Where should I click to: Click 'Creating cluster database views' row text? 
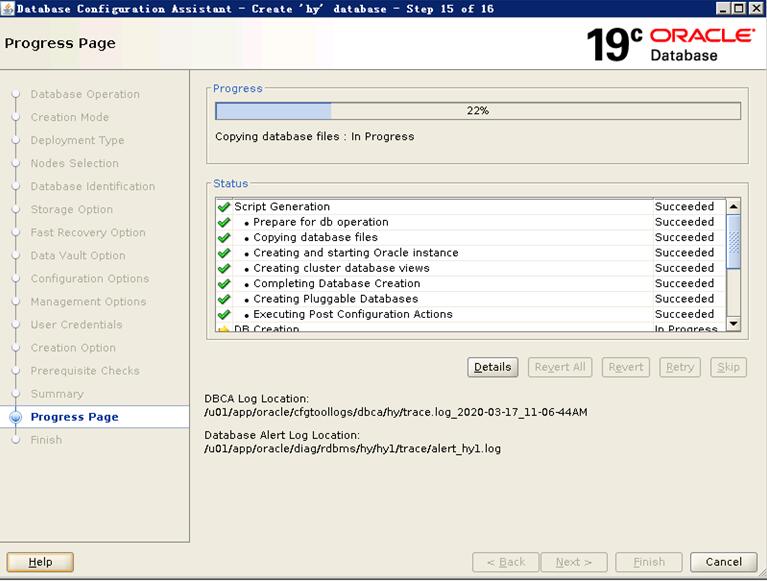pos(341,268)
